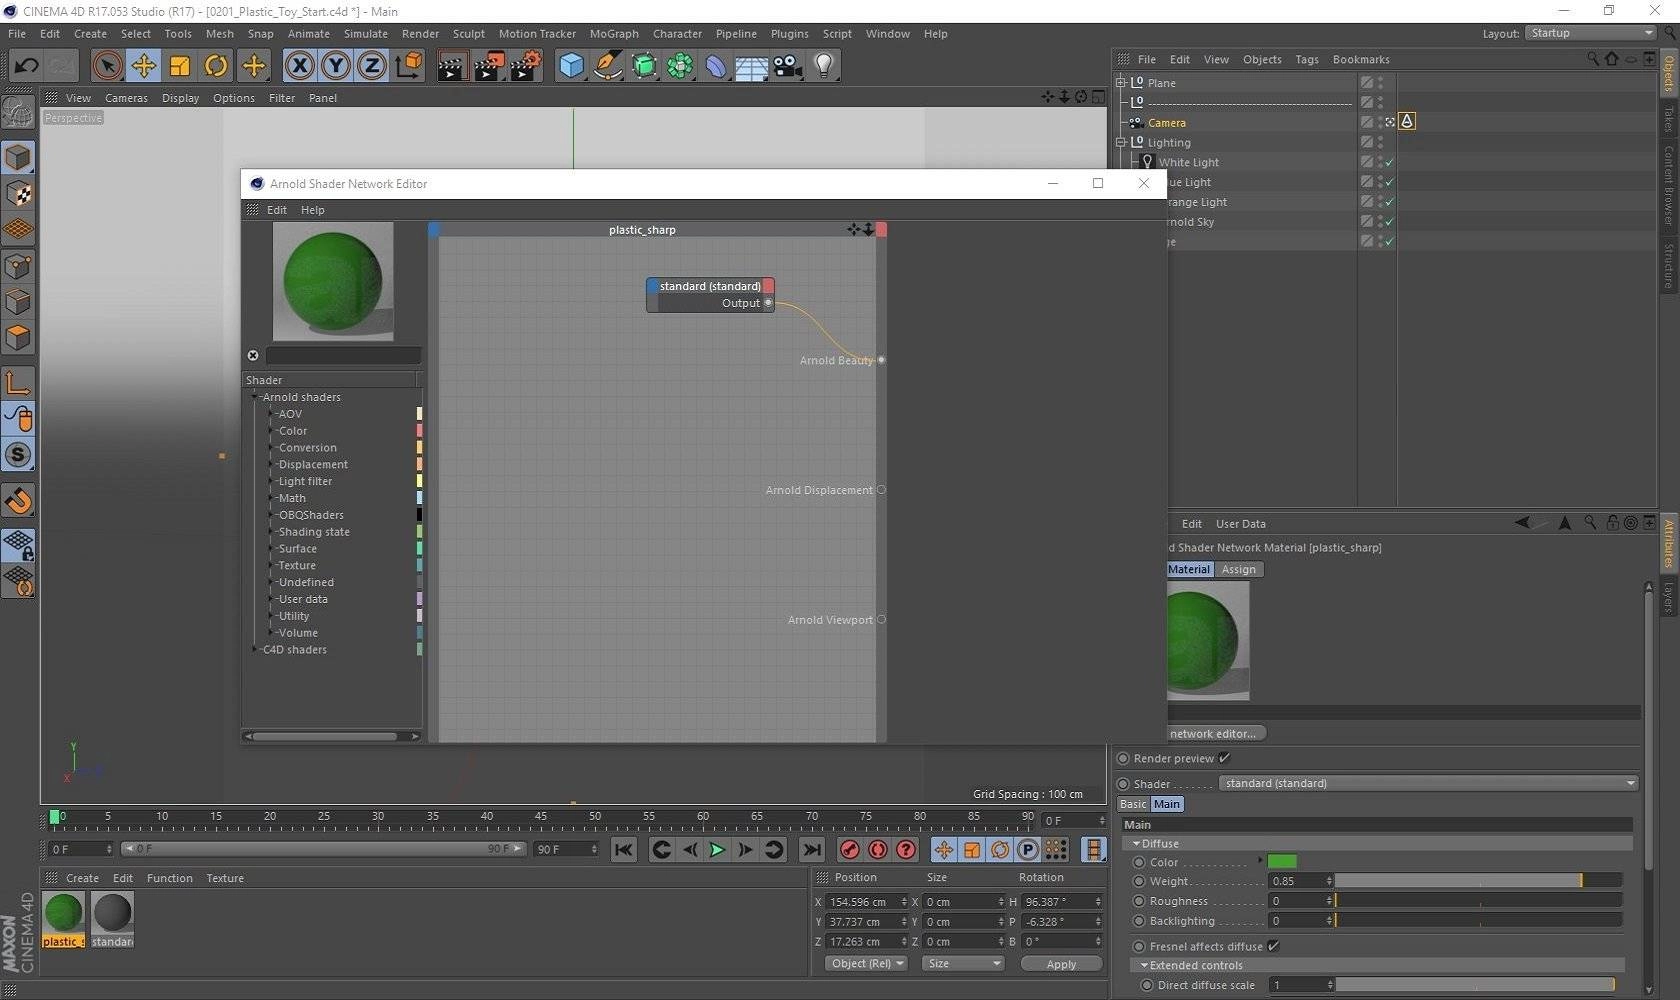
Task: Click the record active objects button
Action: coord(850,849)
